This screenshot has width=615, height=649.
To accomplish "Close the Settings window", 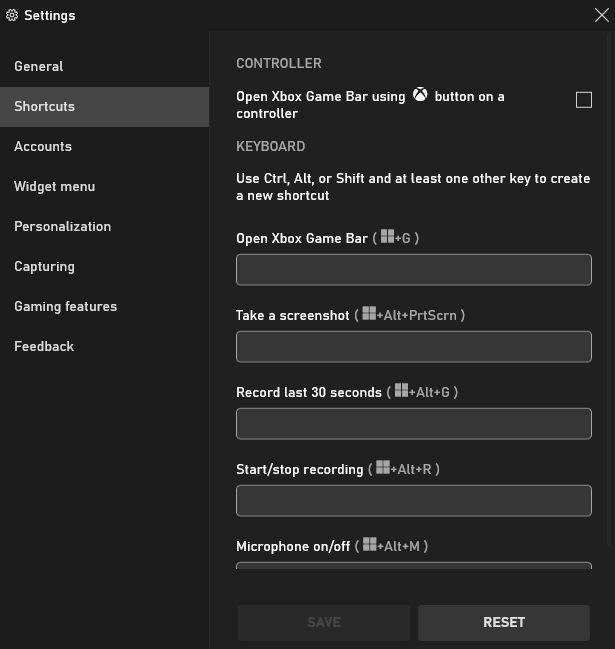I will [x=601, y=15].
